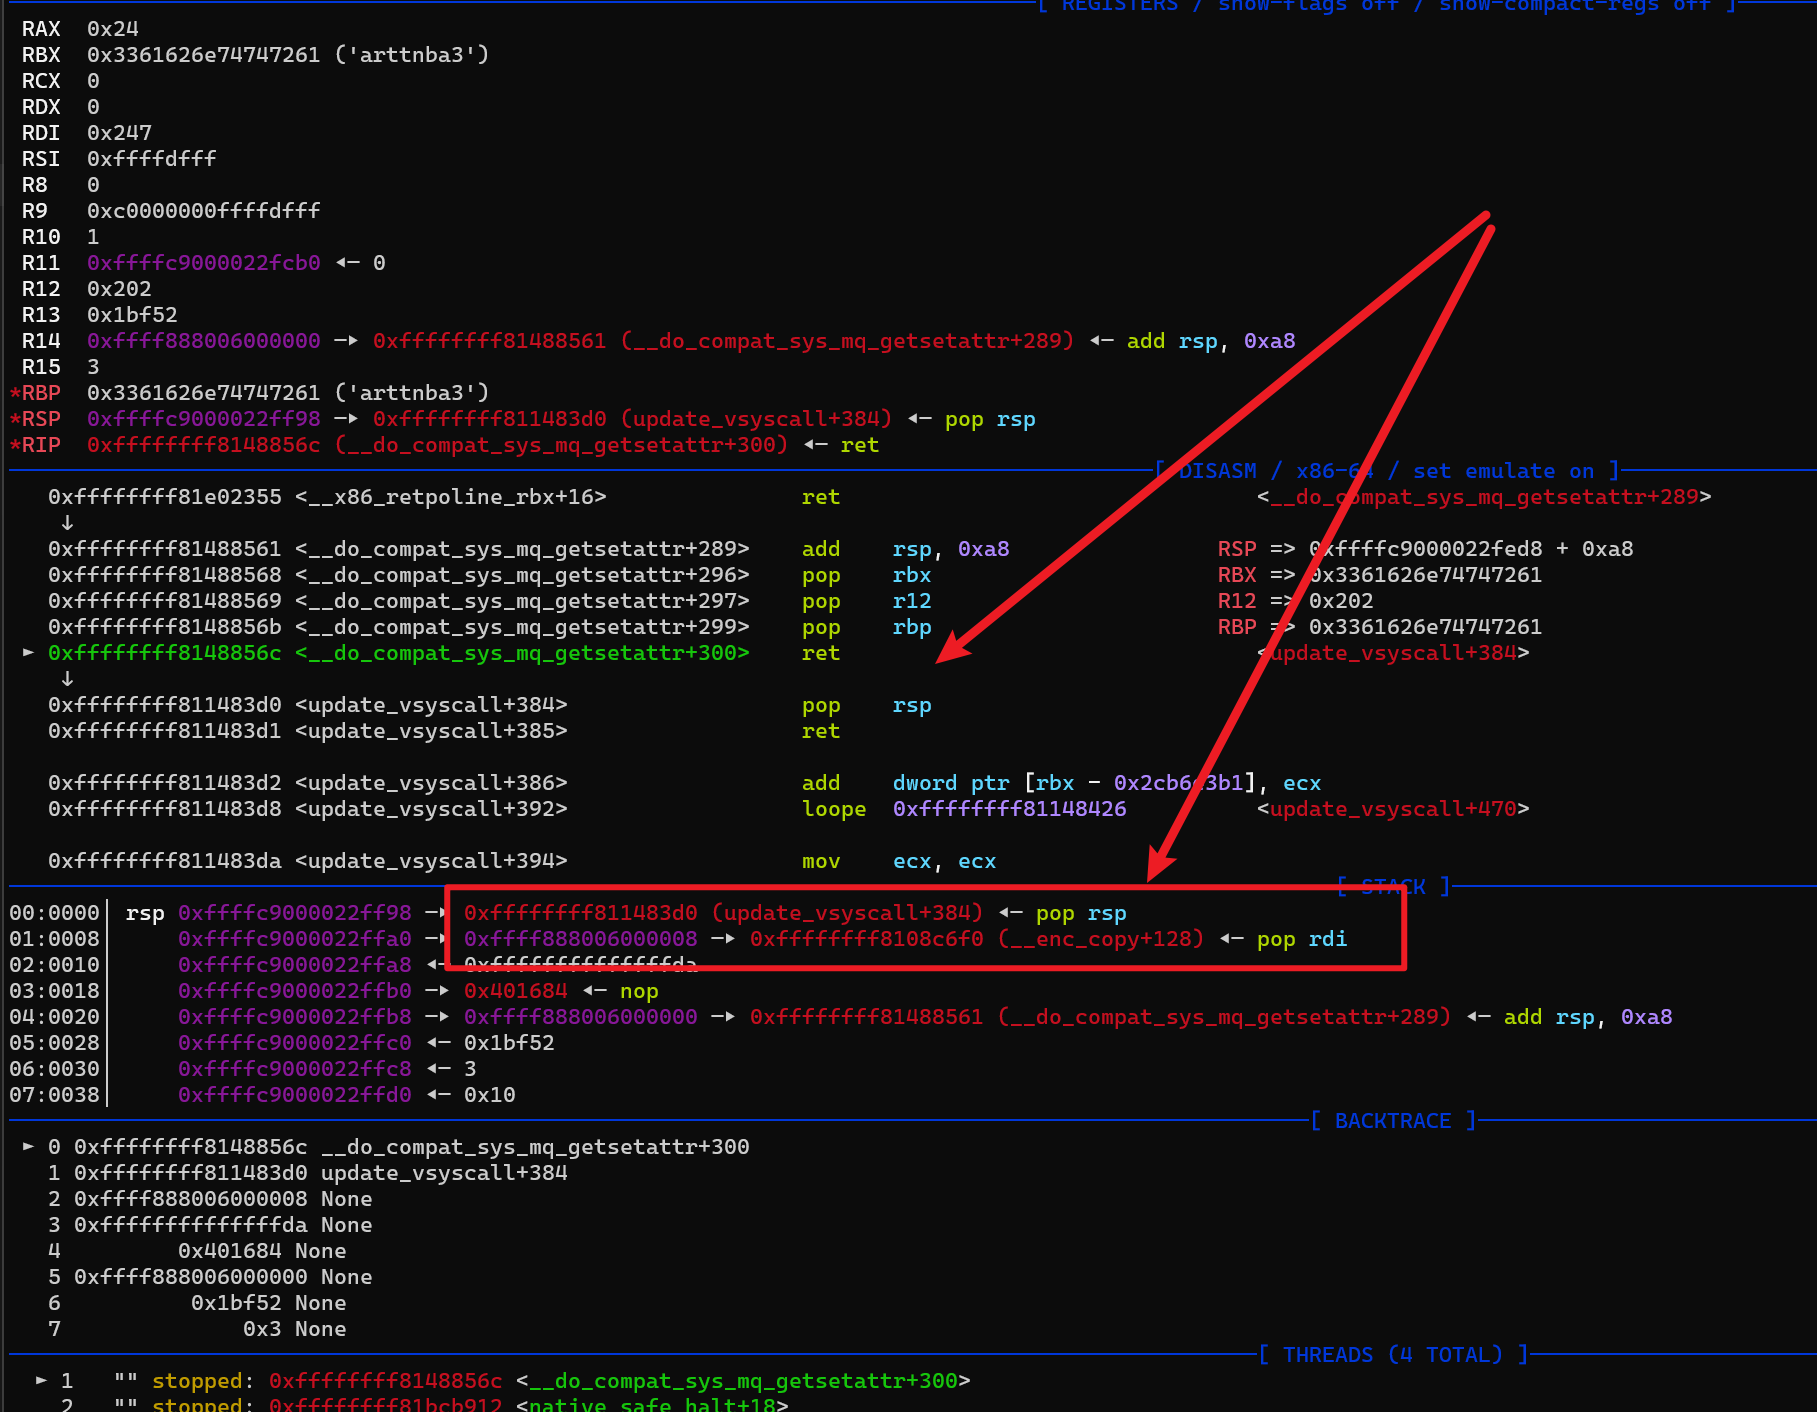The width and height of the screenshot is (1817, 1412).
Task: Click the BACKTRACE panel header
Action: click(1393, 1121)
